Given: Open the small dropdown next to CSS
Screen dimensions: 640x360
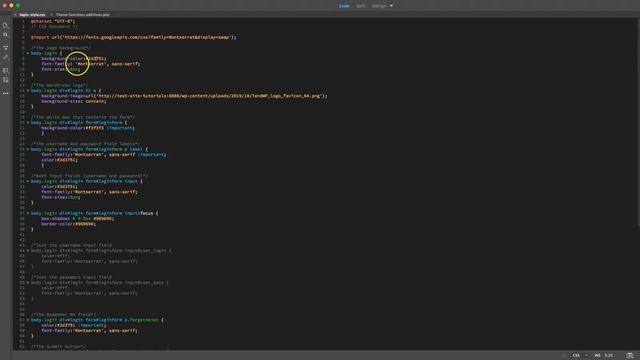Looking at the screenshot, I should (586, 356).
